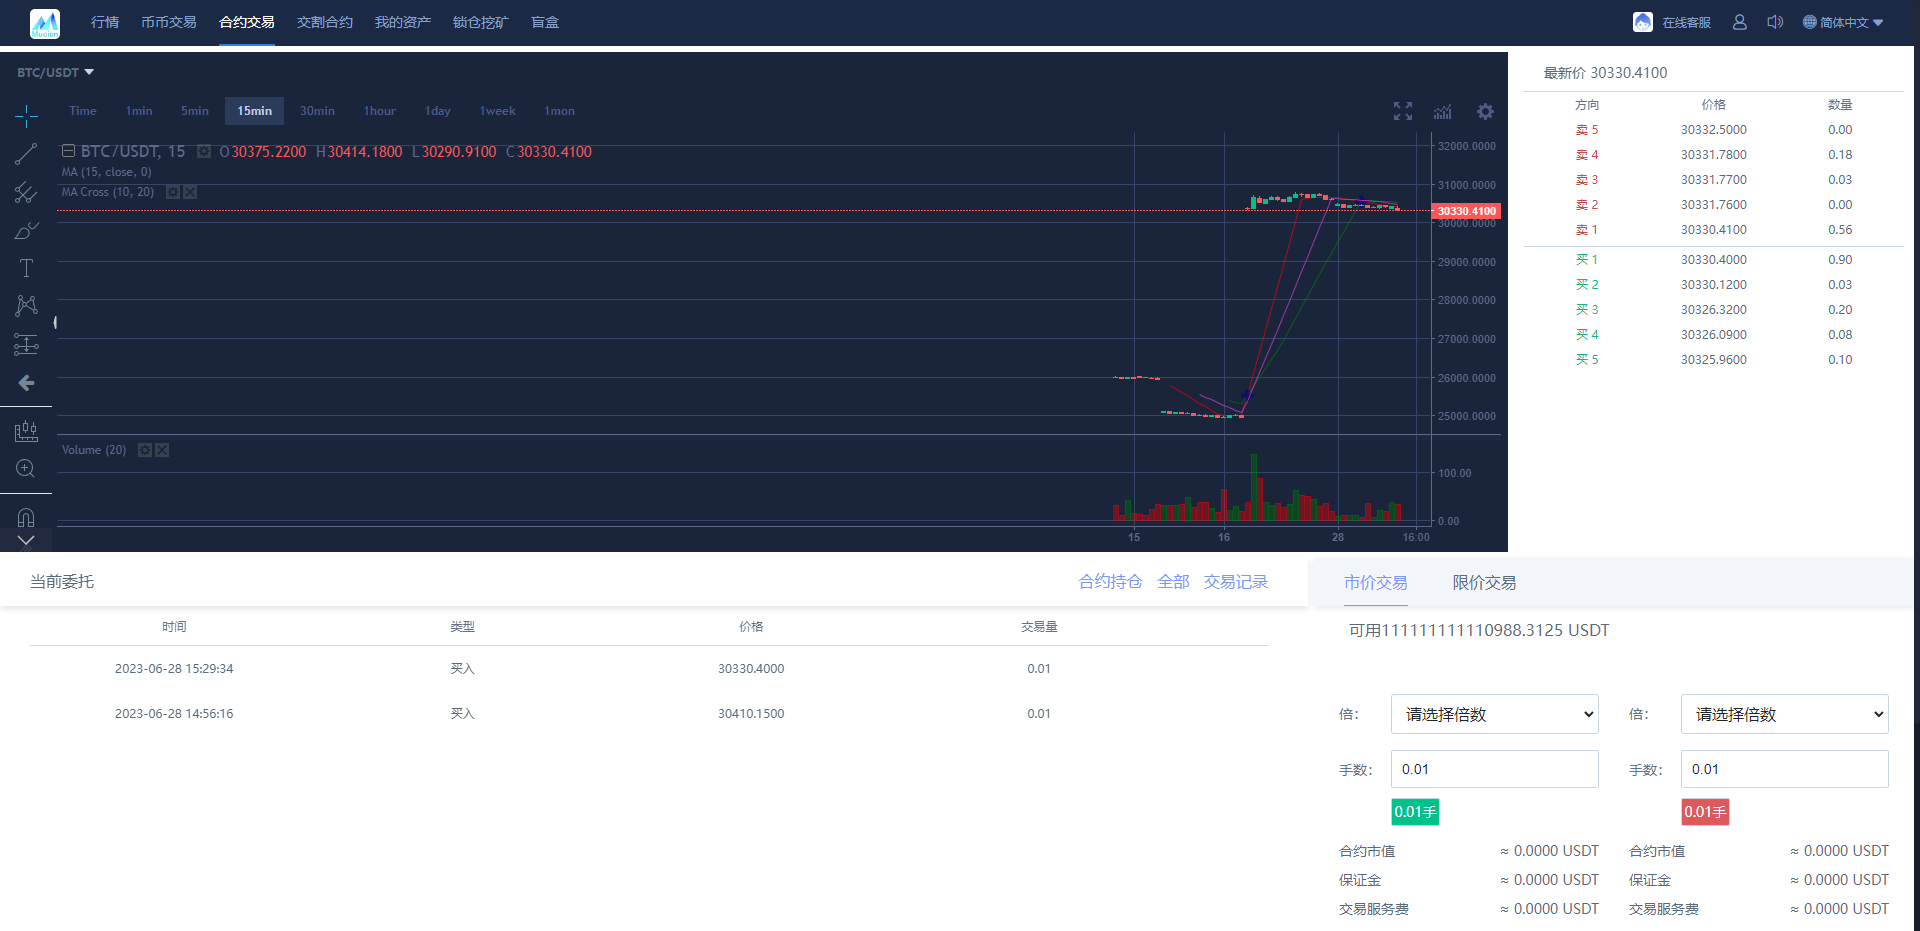
Task: Open chart settings gear icon
Action: coord(1485,112)
